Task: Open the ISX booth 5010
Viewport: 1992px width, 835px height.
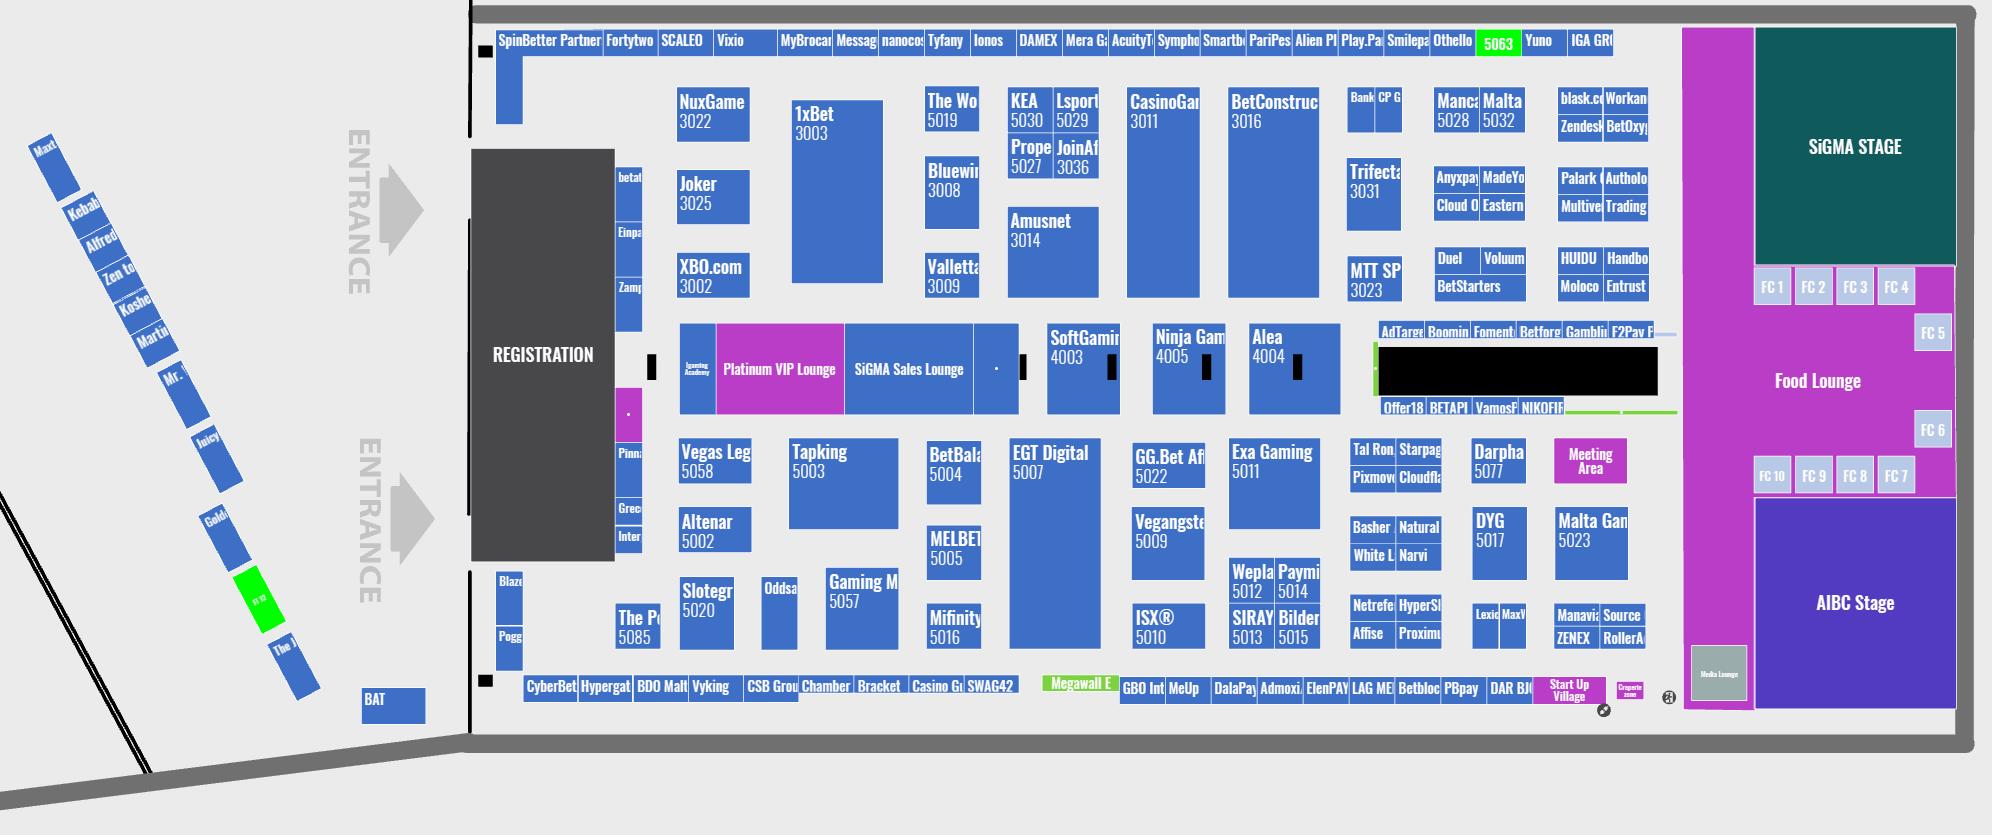Action: pos(1168,626)
